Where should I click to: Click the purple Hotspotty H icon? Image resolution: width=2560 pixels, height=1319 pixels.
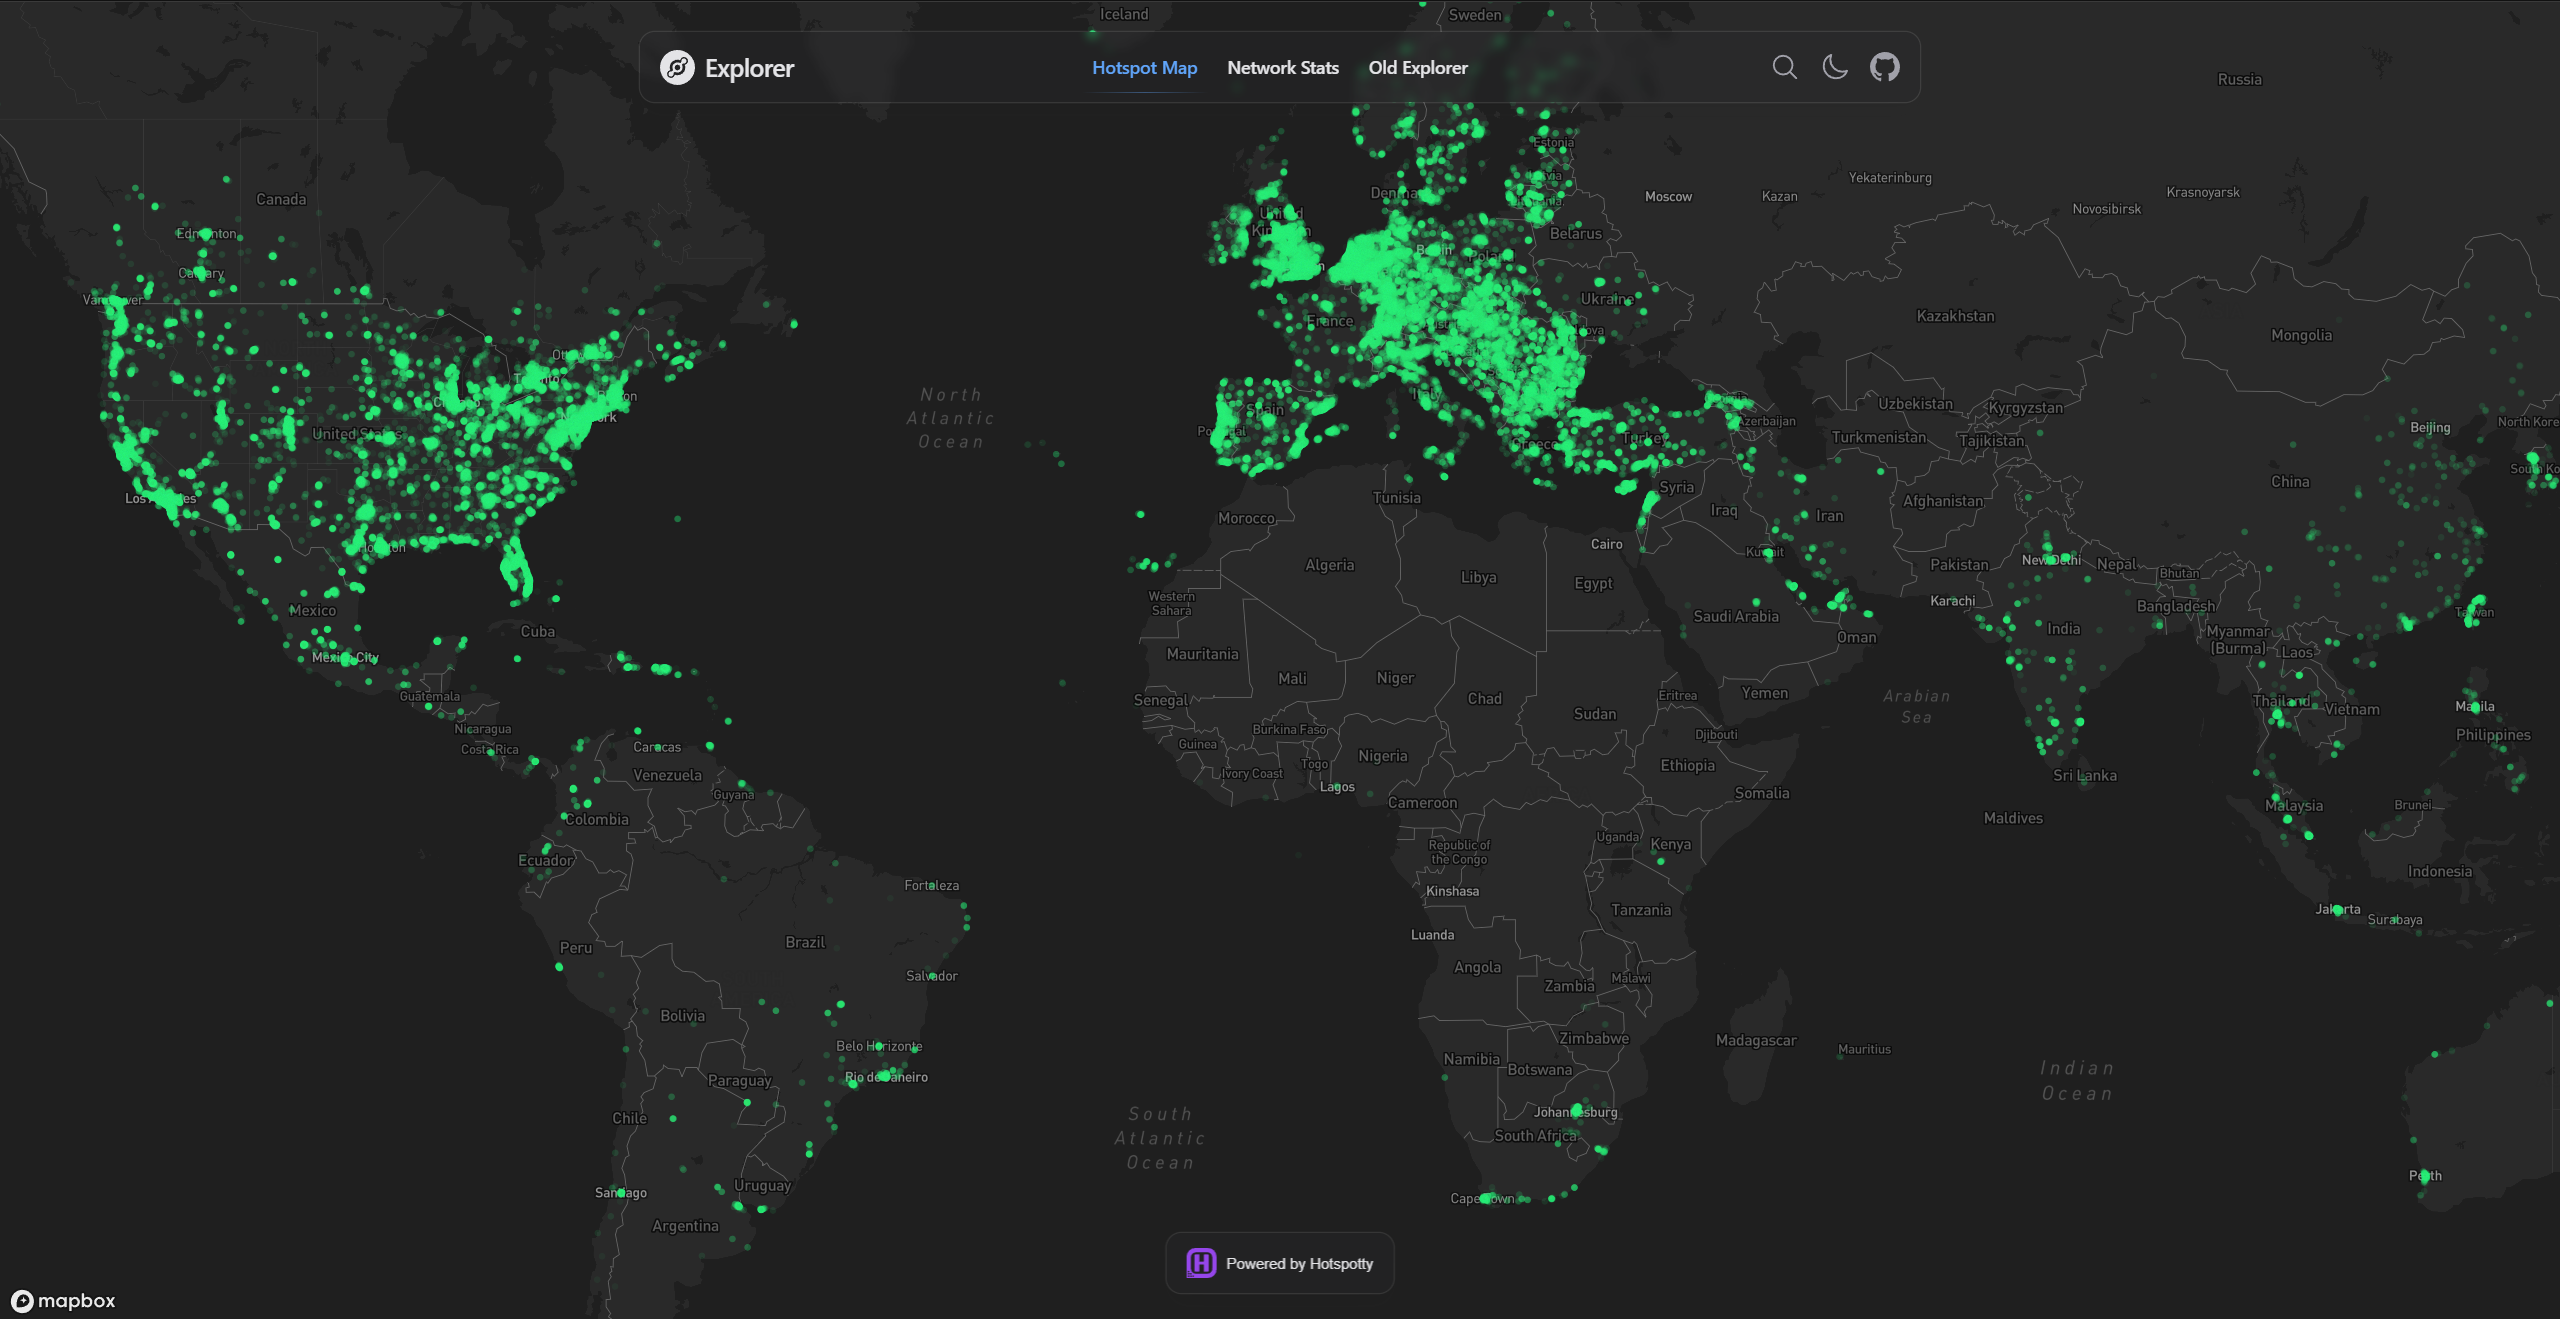[1201, 1263]
